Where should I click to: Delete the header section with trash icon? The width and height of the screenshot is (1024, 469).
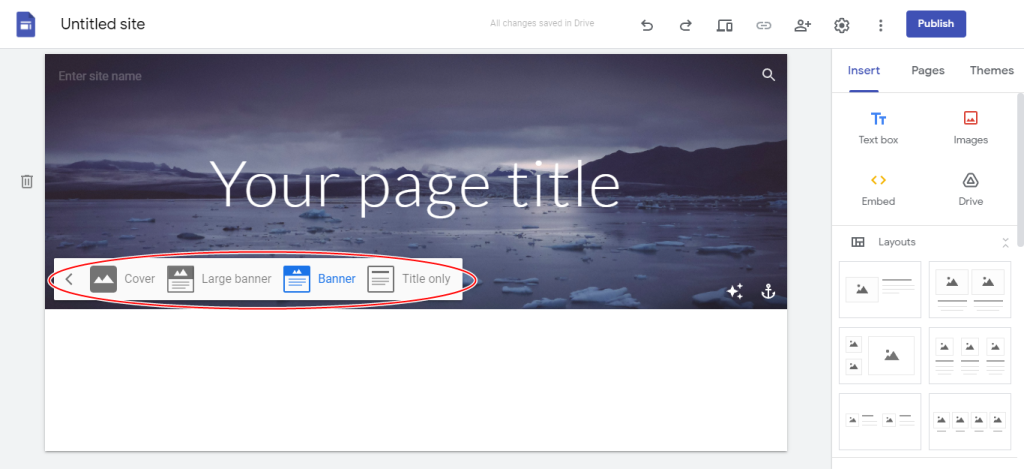[x=27, y=181]
